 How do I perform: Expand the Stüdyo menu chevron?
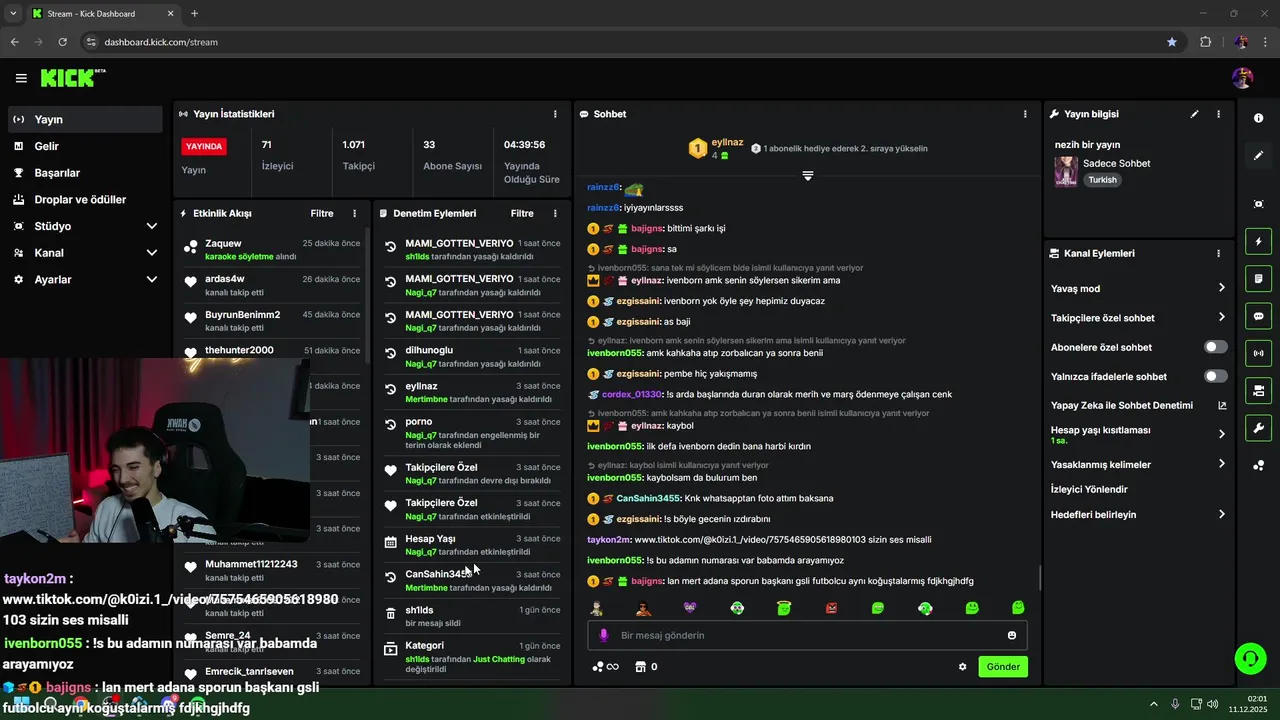pyautogui.click(x=152, y=226)
